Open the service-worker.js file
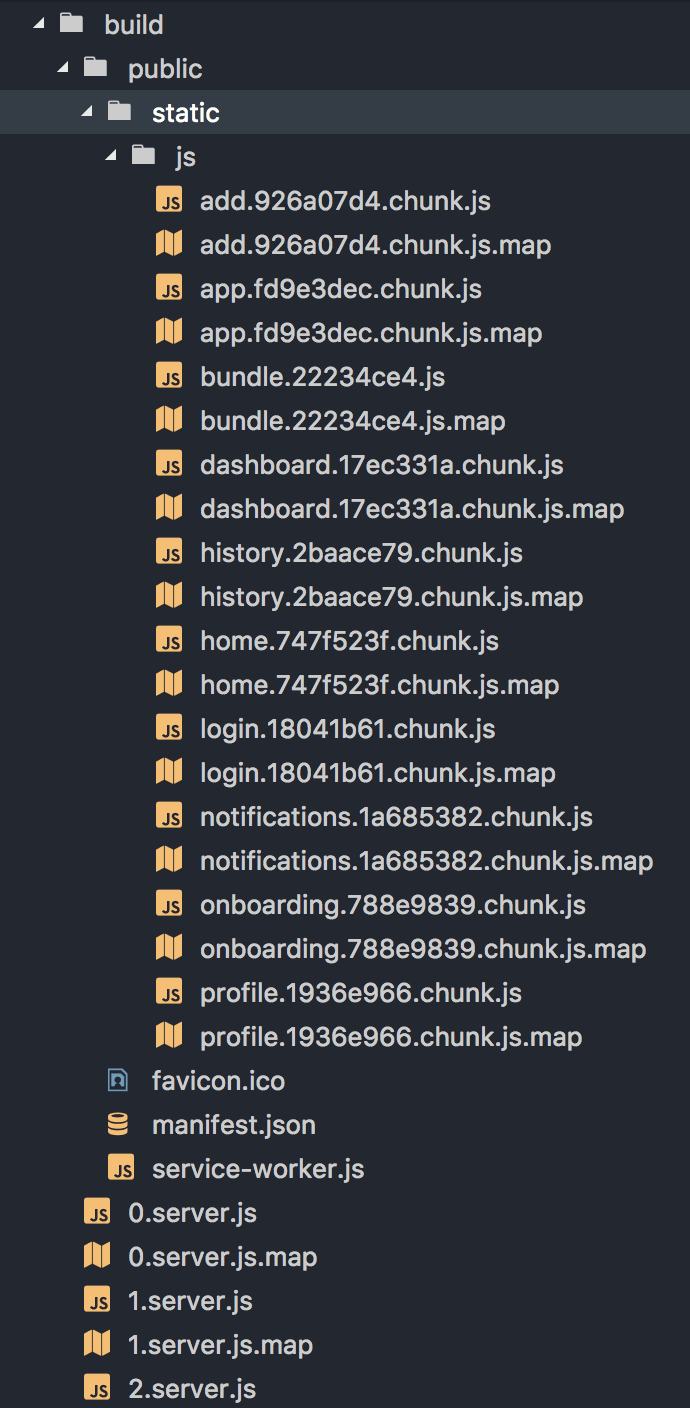 tap(258, 1169)
